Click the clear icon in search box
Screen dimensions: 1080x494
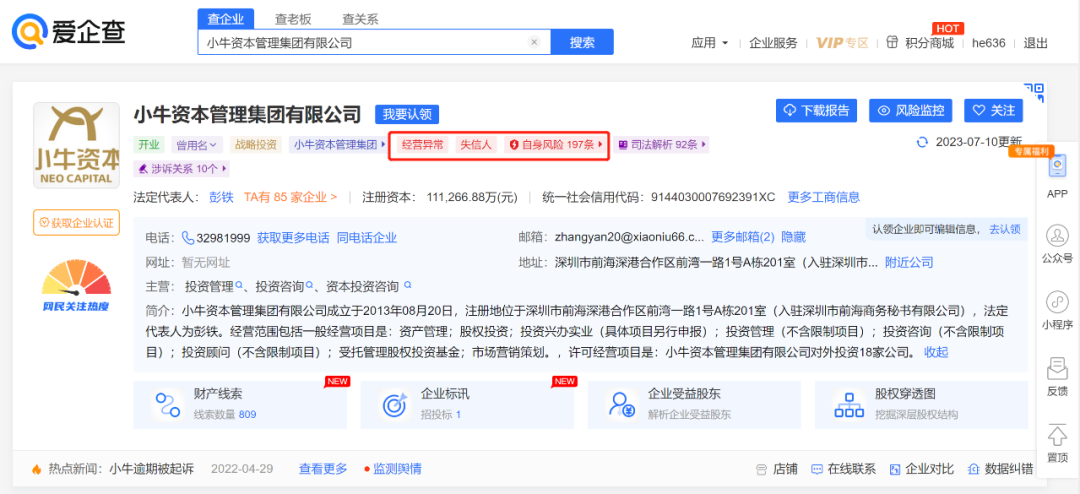tap(534, 43)
